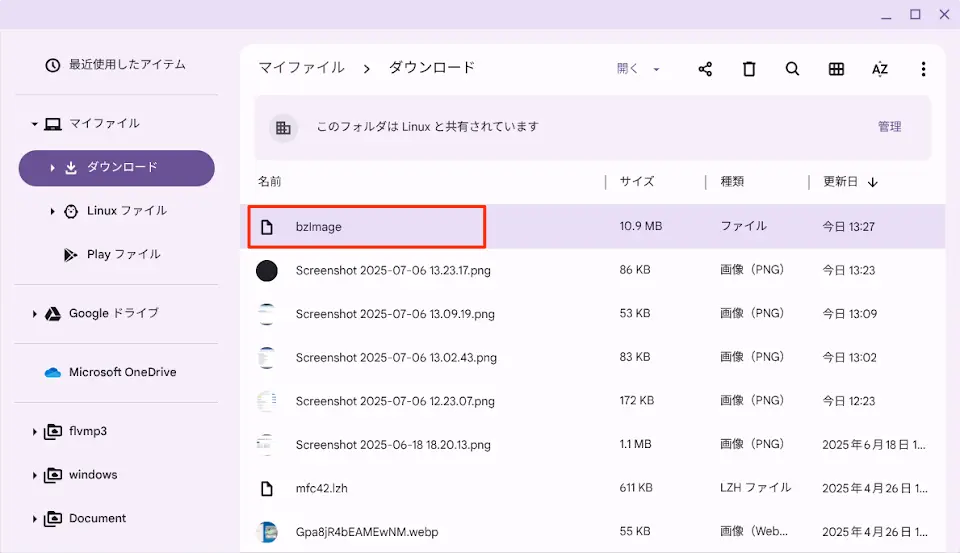Click thumbnail of Gpa8jR4bEAMEwNM.webp
This screenshot has height=553, width=960.
click(x=267, y=532)
